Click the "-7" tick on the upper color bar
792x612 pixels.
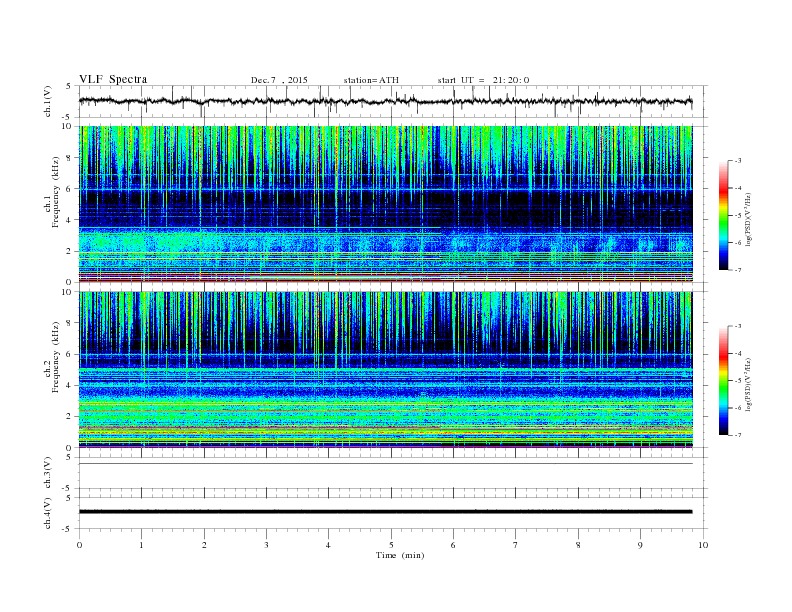pos(737,270)
